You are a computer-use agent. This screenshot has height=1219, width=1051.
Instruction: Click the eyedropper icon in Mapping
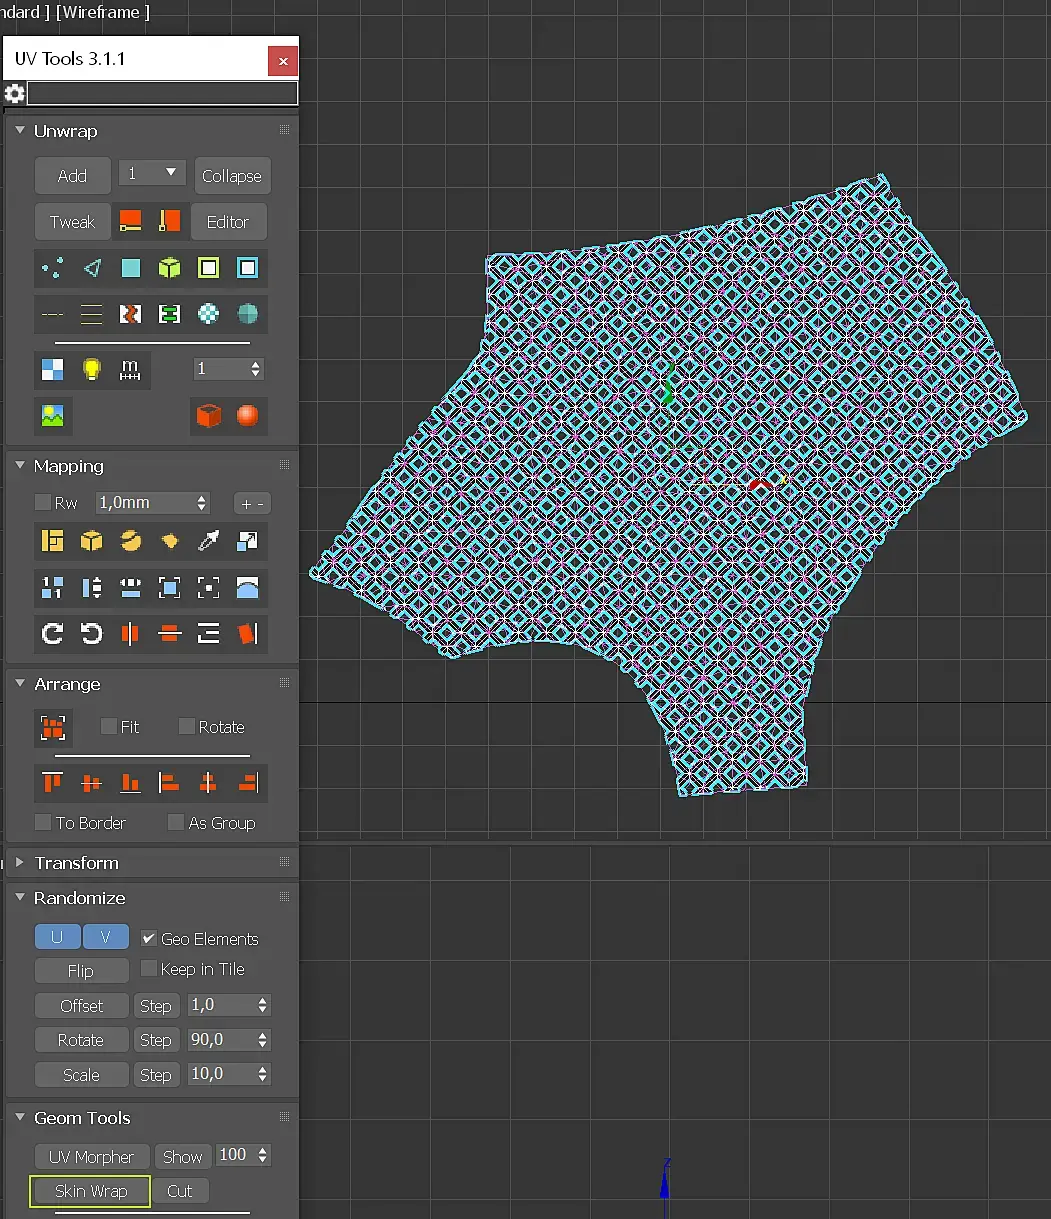[209, 541]
